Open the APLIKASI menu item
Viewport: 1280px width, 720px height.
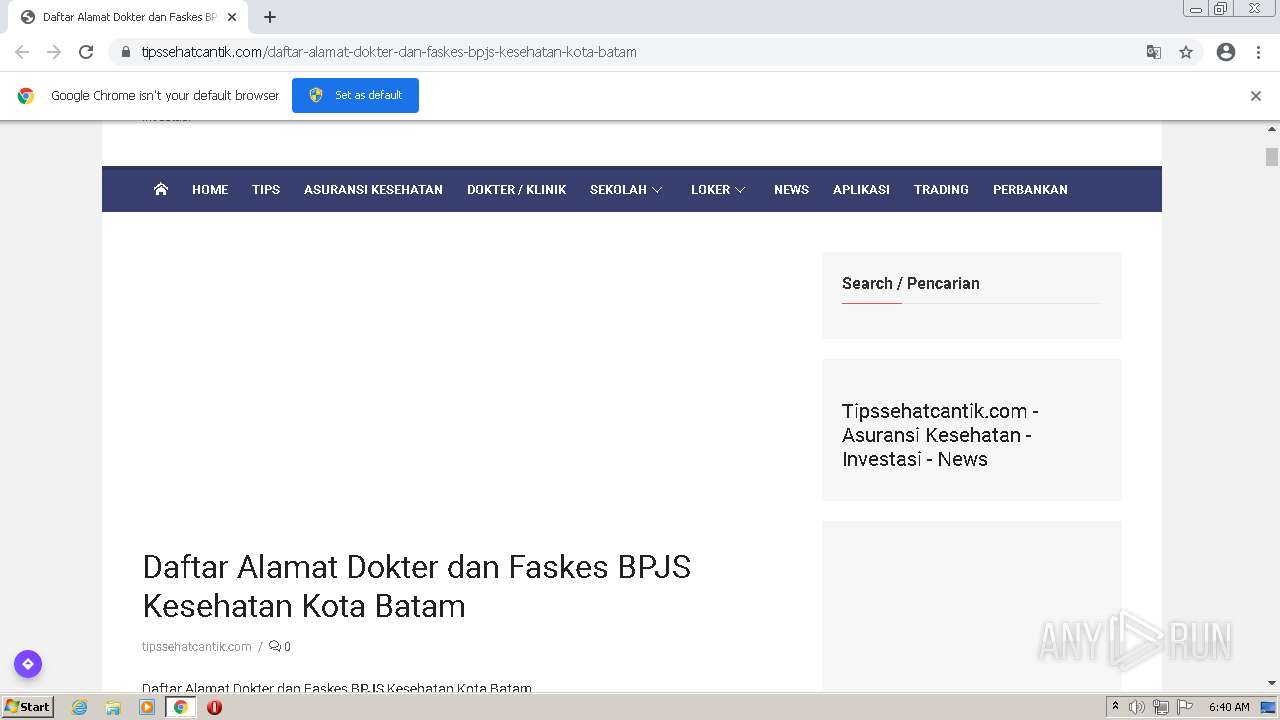tap(861, 189)
